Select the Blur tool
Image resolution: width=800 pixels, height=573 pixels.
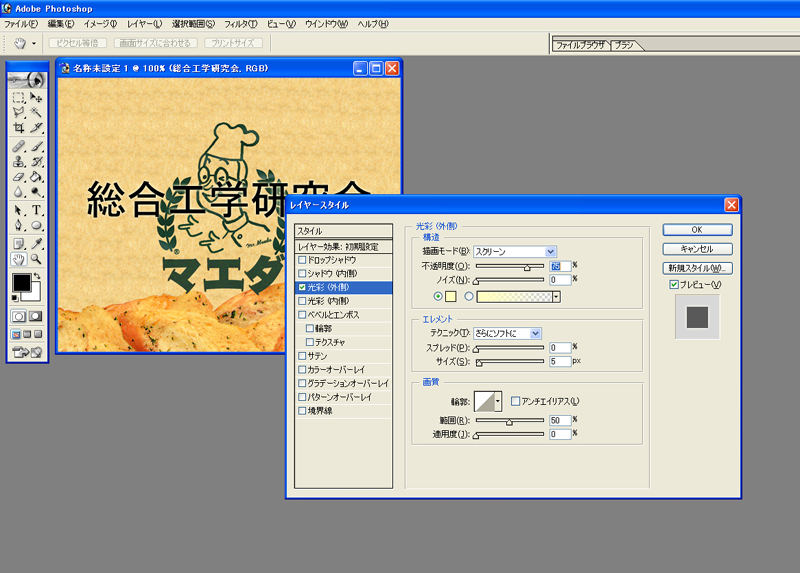(x=19, y=192)
